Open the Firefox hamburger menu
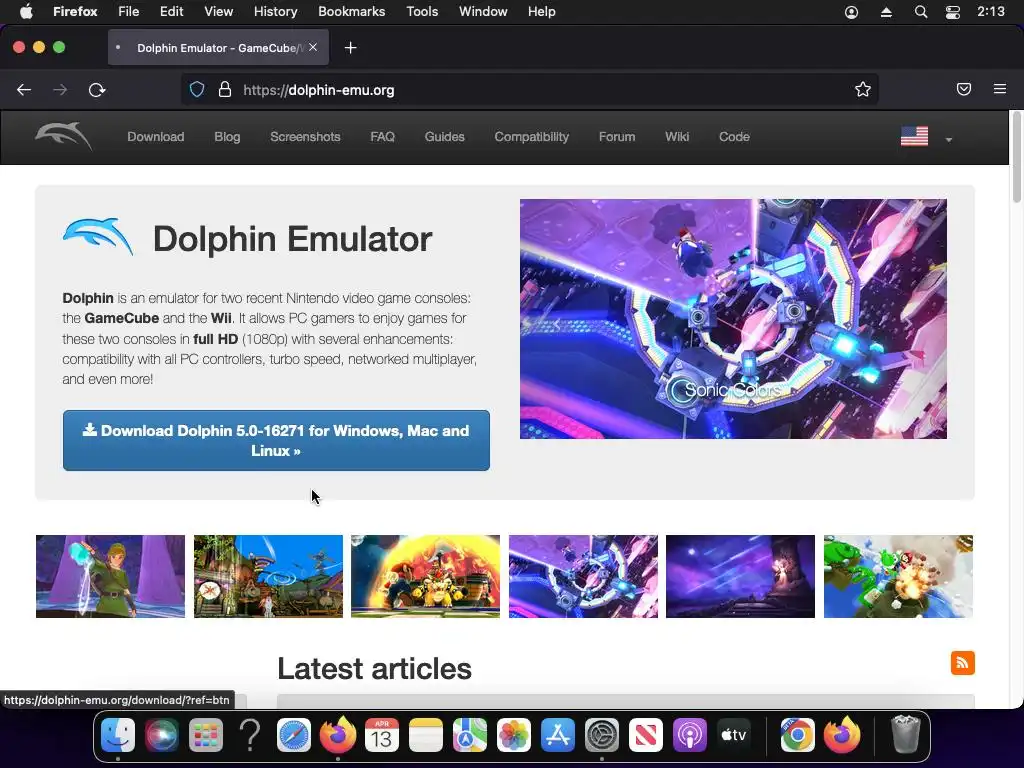The width and height of the screenshot is (1024, 768). tap(1000, 89)
